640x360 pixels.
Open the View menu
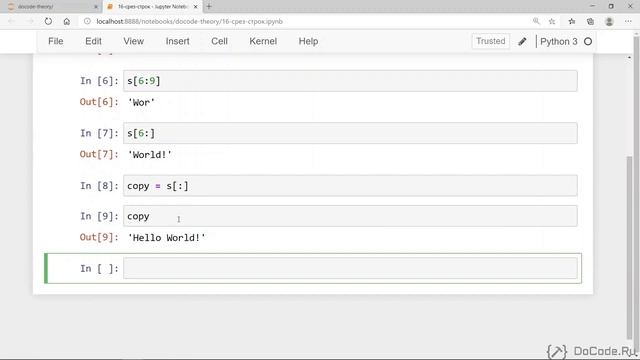pos(133,41)
